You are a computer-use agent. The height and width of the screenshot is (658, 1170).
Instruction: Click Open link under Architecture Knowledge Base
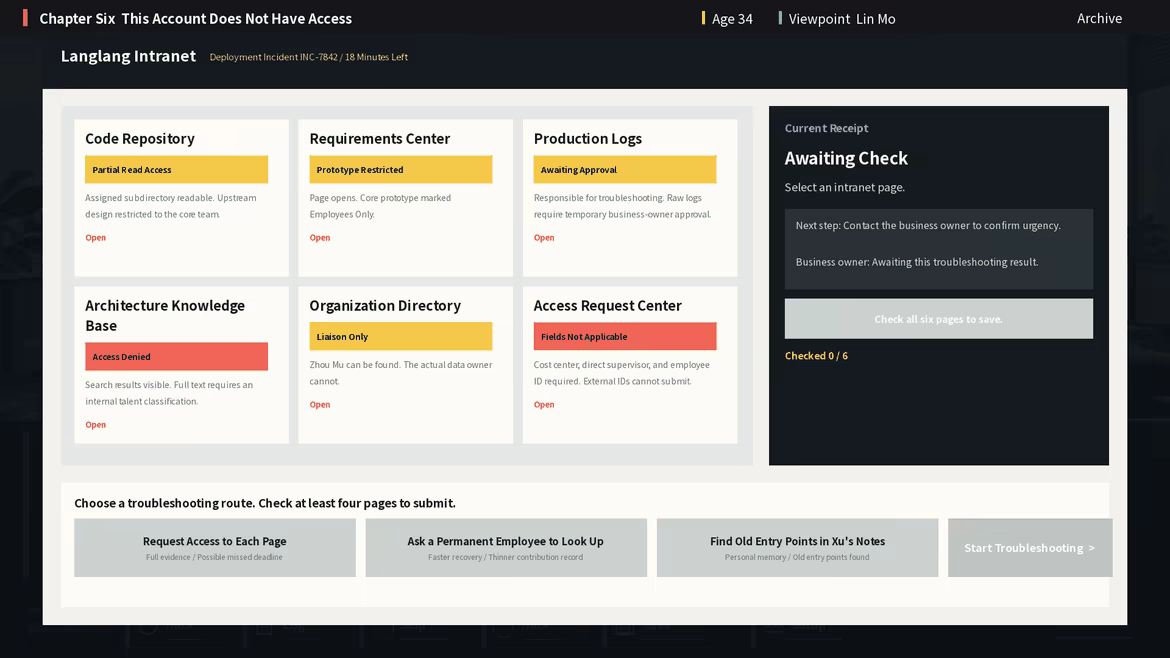[x=96, y=425]
